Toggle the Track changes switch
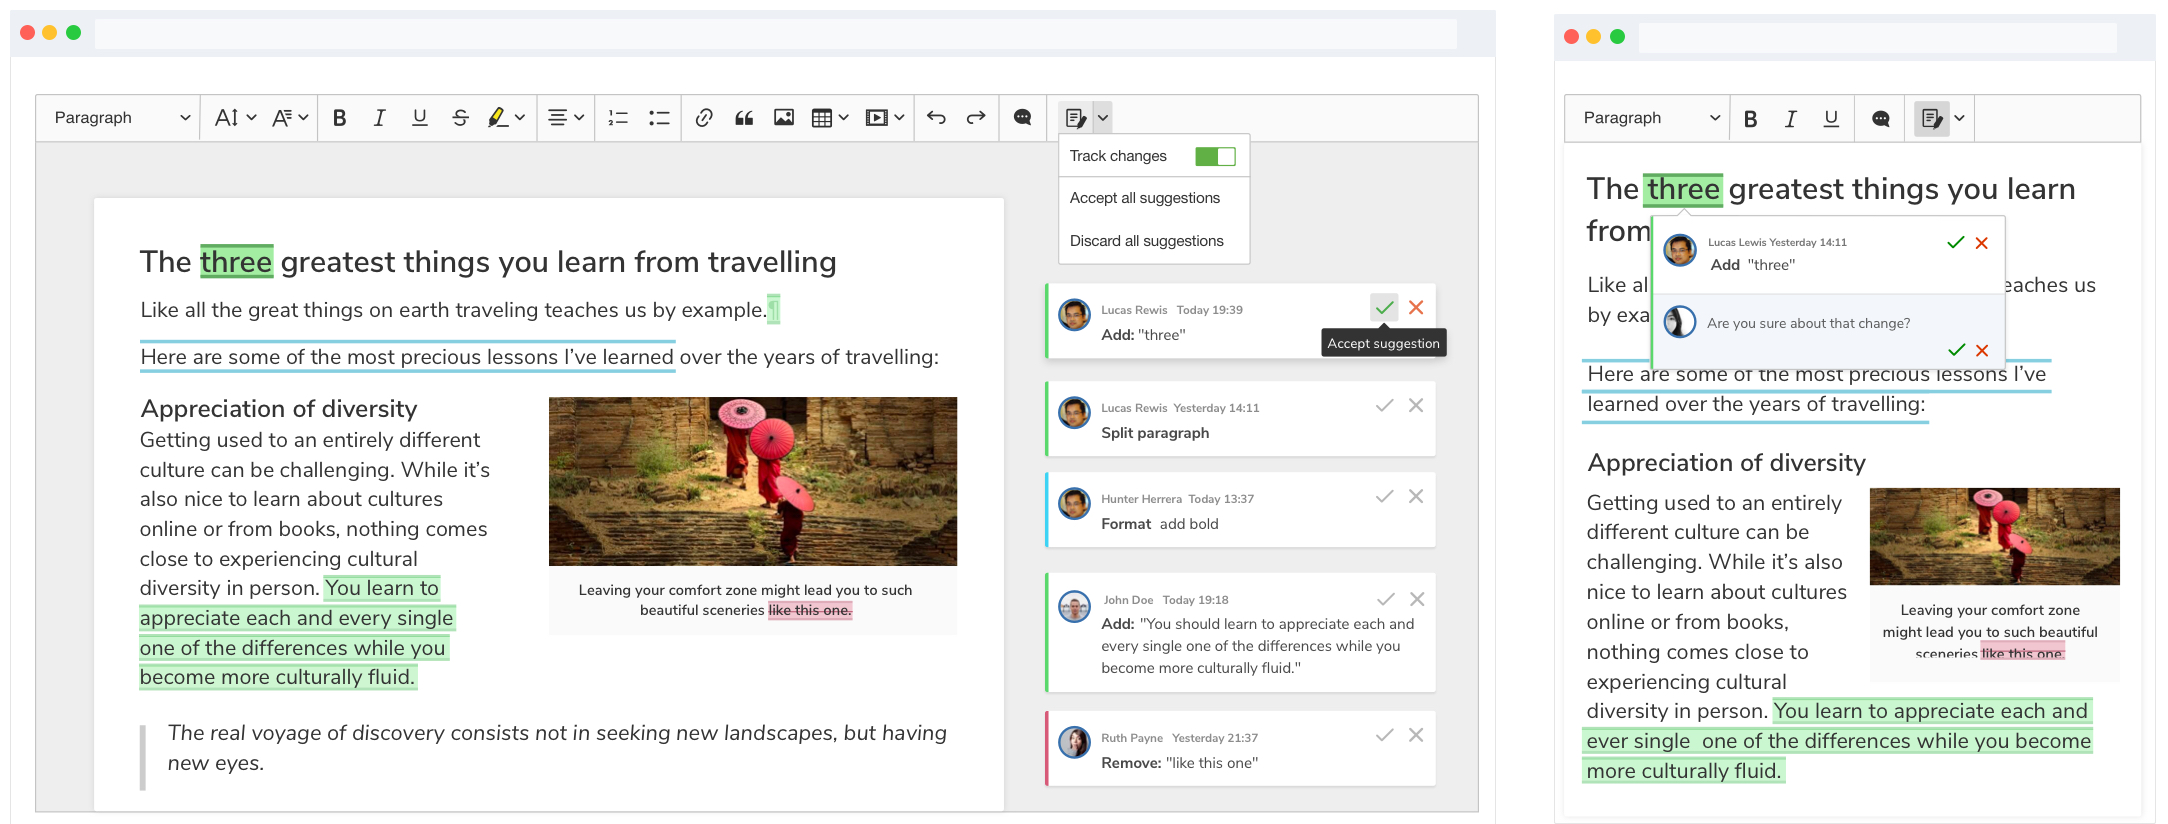 1215,156
